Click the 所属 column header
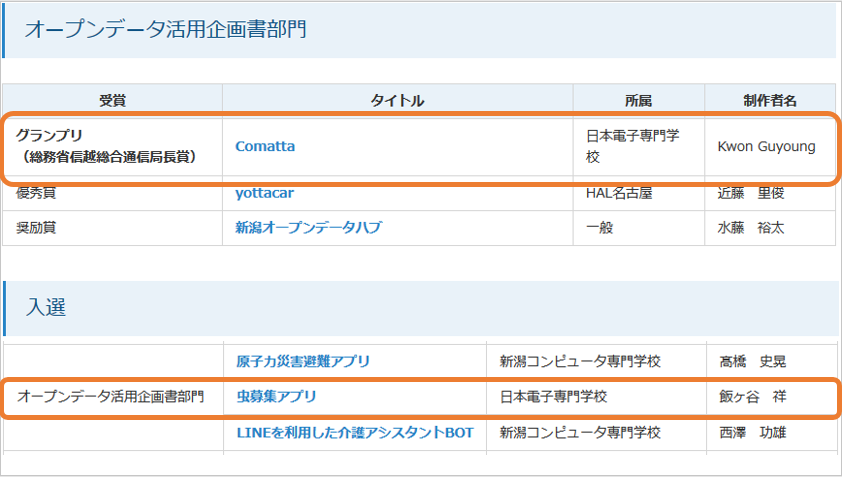This screenshot has height=477, width=842. tap(638, 100)
